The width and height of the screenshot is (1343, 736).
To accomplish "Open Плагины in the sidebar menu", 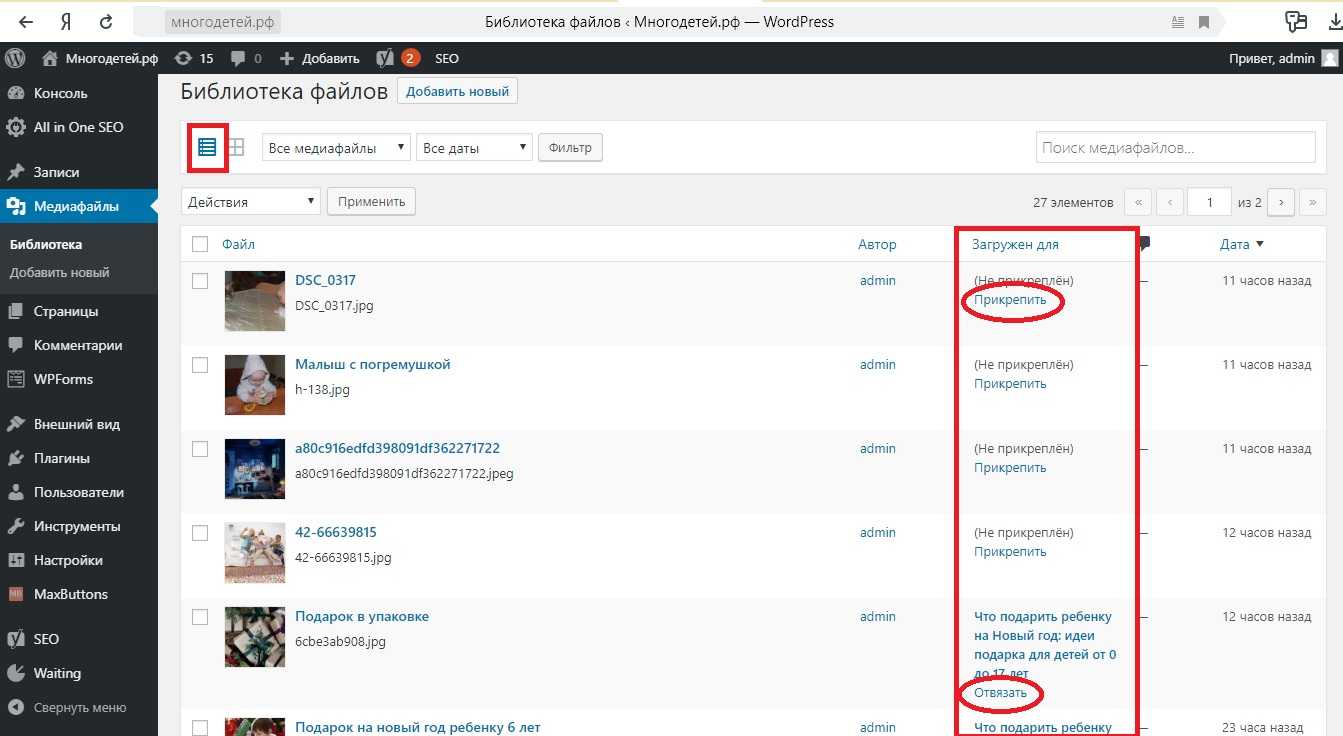I will point(62,458).
